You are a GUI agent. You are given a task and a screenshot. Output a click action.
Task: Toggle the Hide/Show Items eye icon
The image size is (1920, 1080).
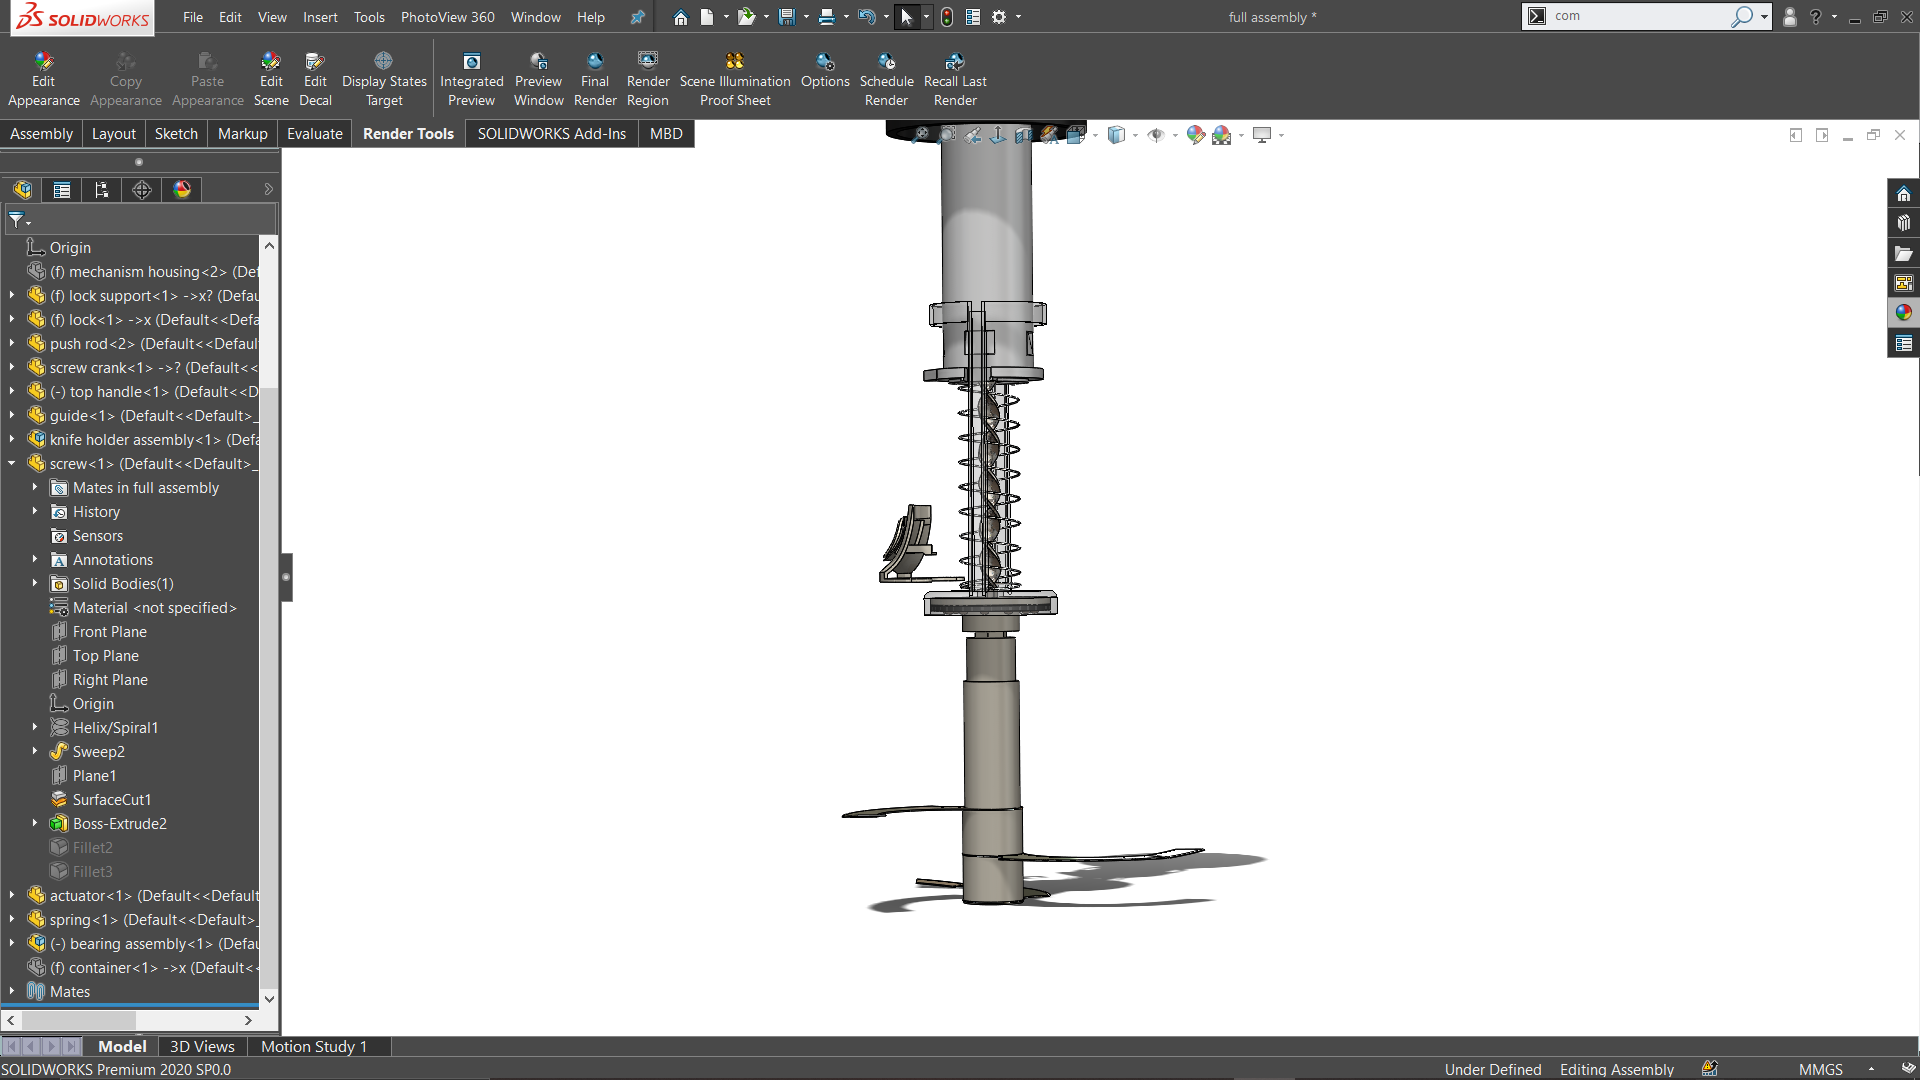(x=1156, y=135)
